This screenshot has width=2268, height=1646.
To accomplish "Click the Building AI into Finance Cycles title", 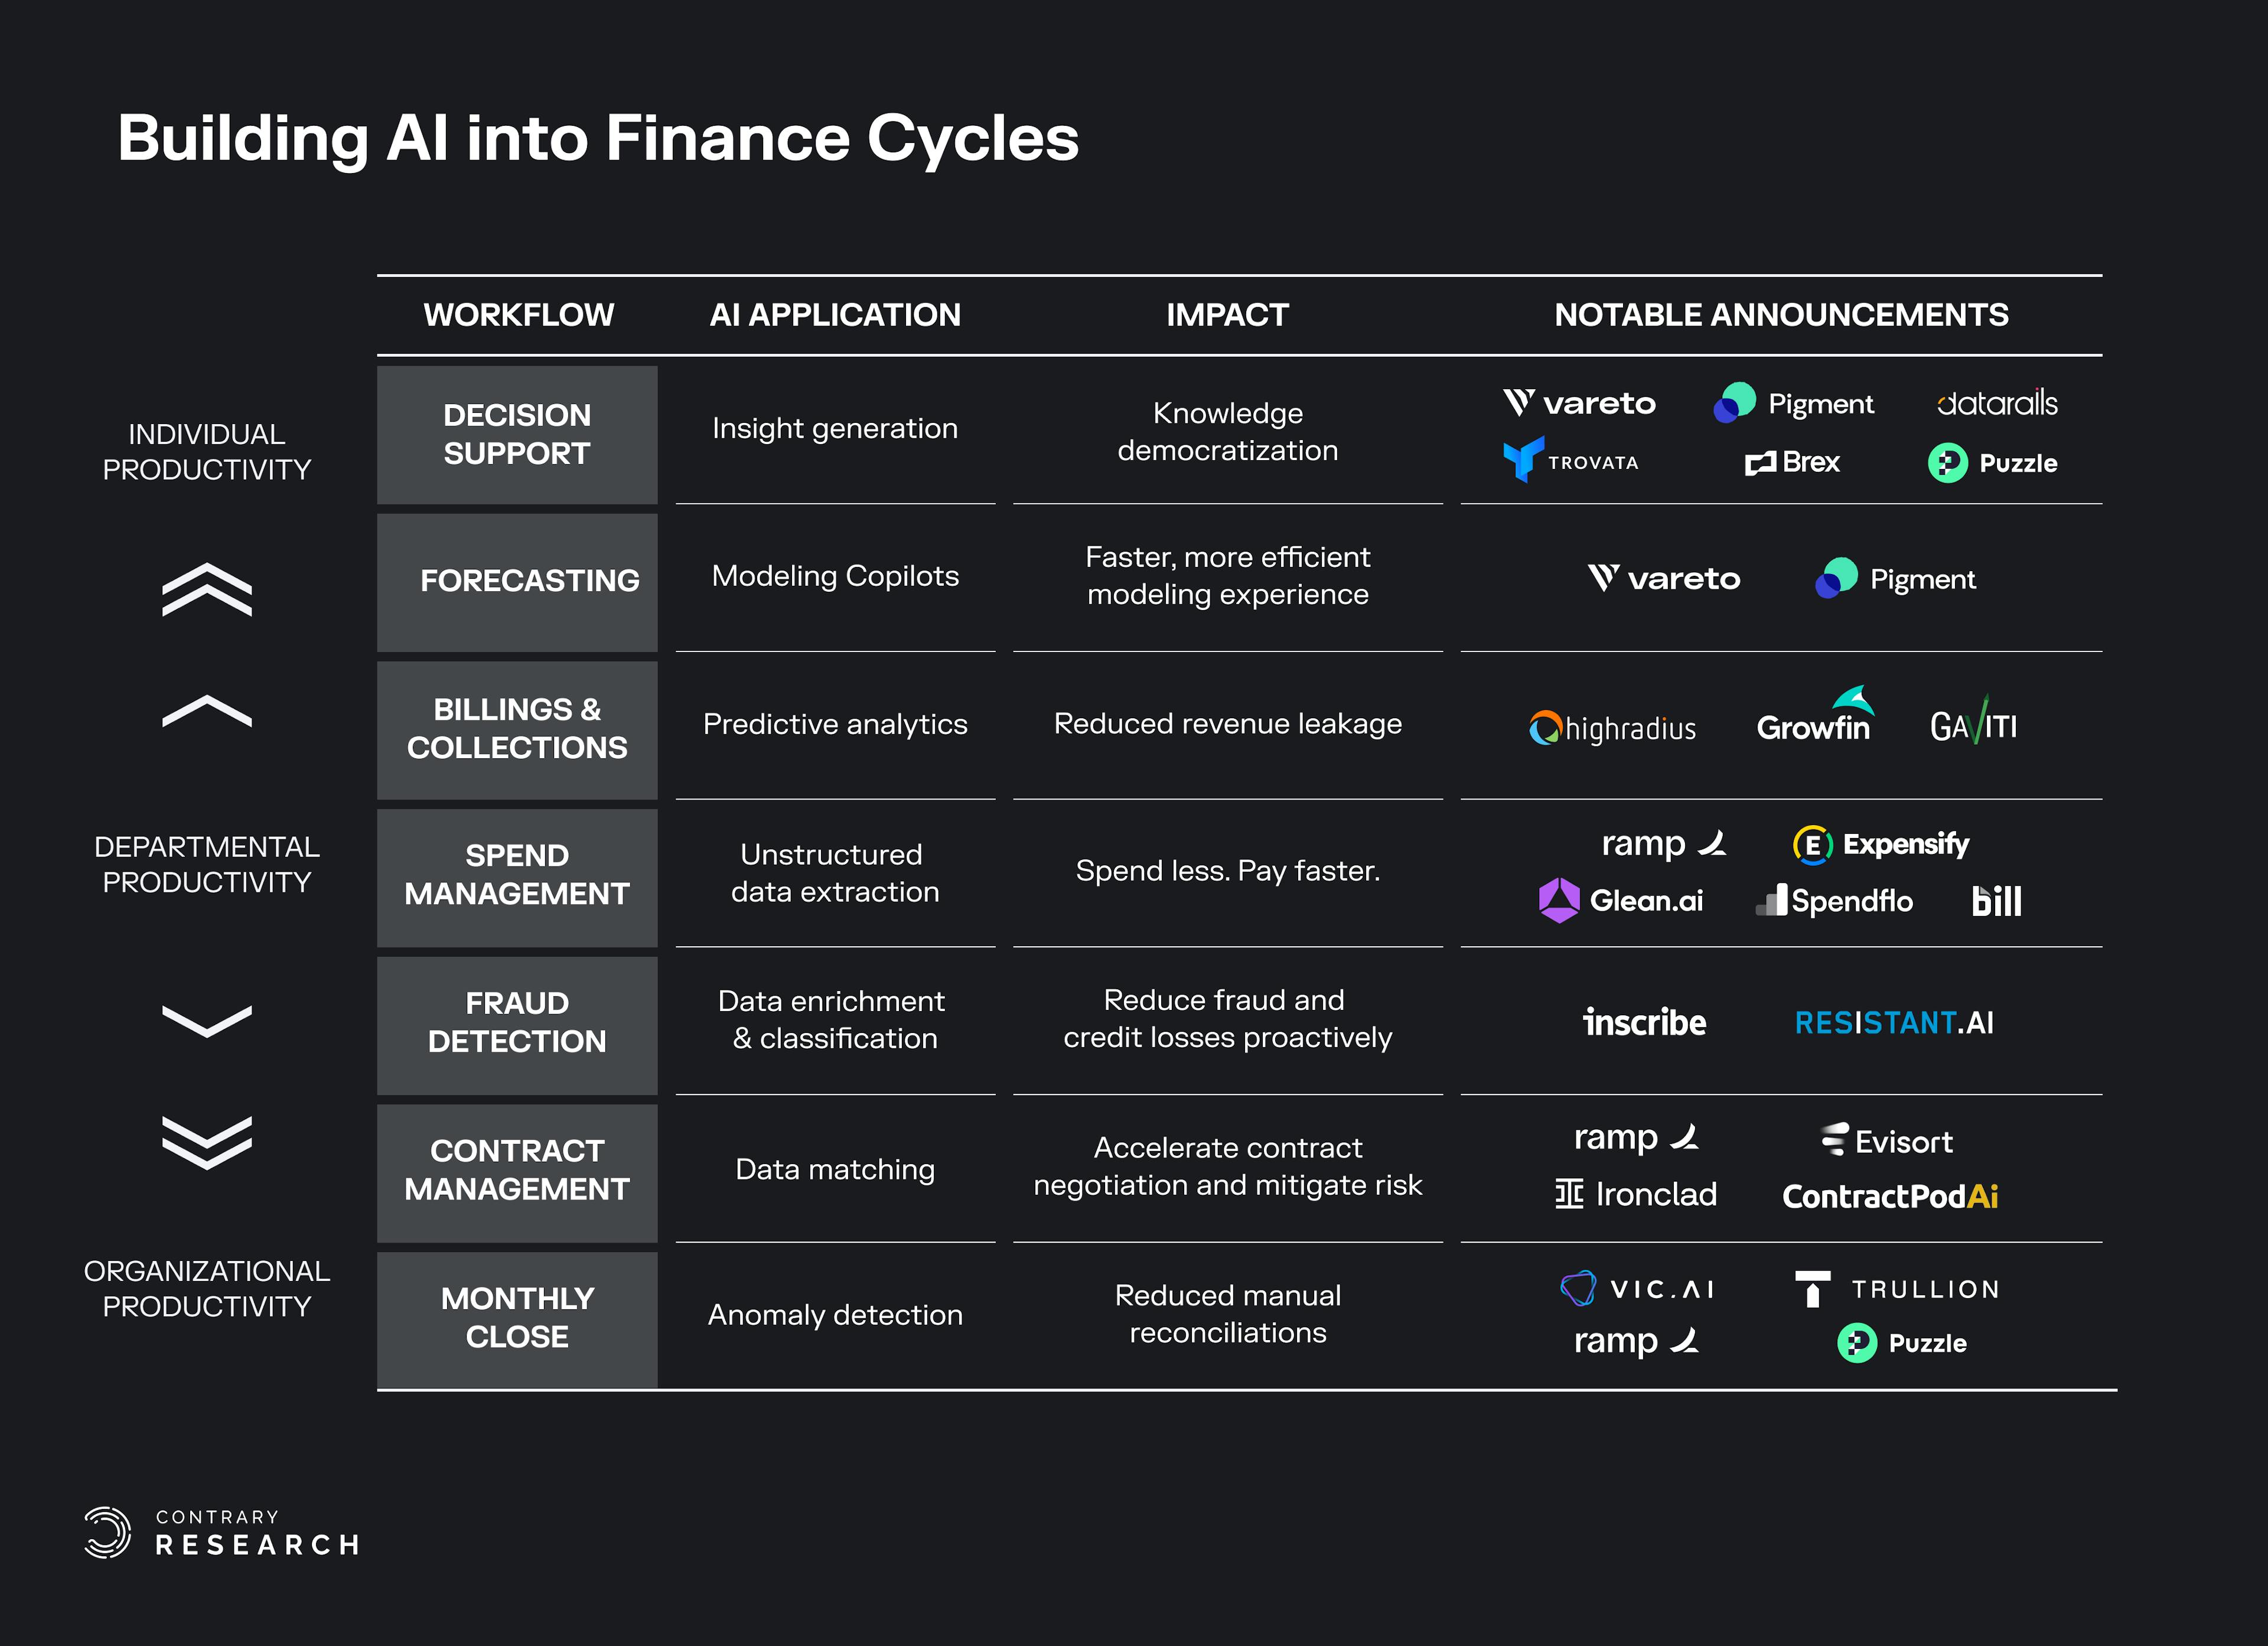I will pos(598,138).
